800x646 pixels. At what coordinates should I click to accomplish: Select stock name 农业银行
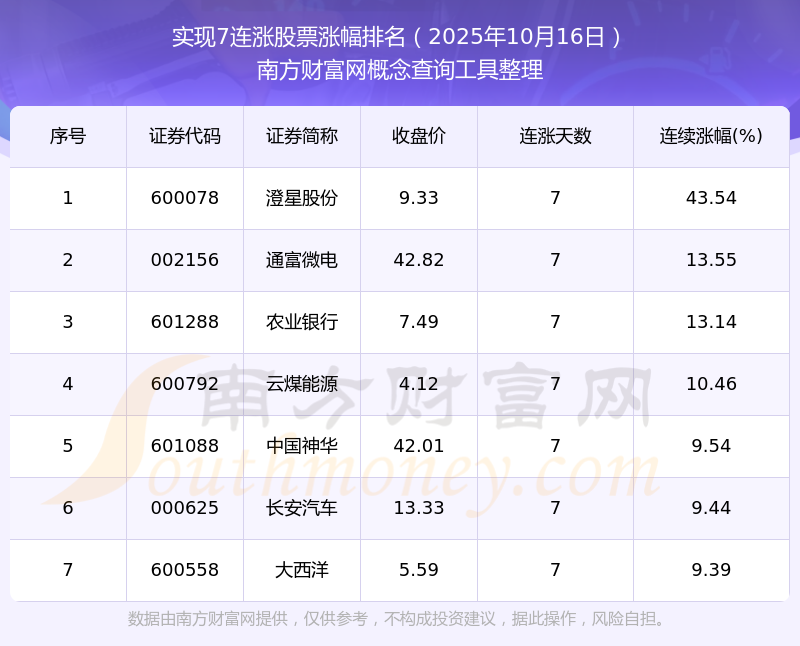click(302, 322)
